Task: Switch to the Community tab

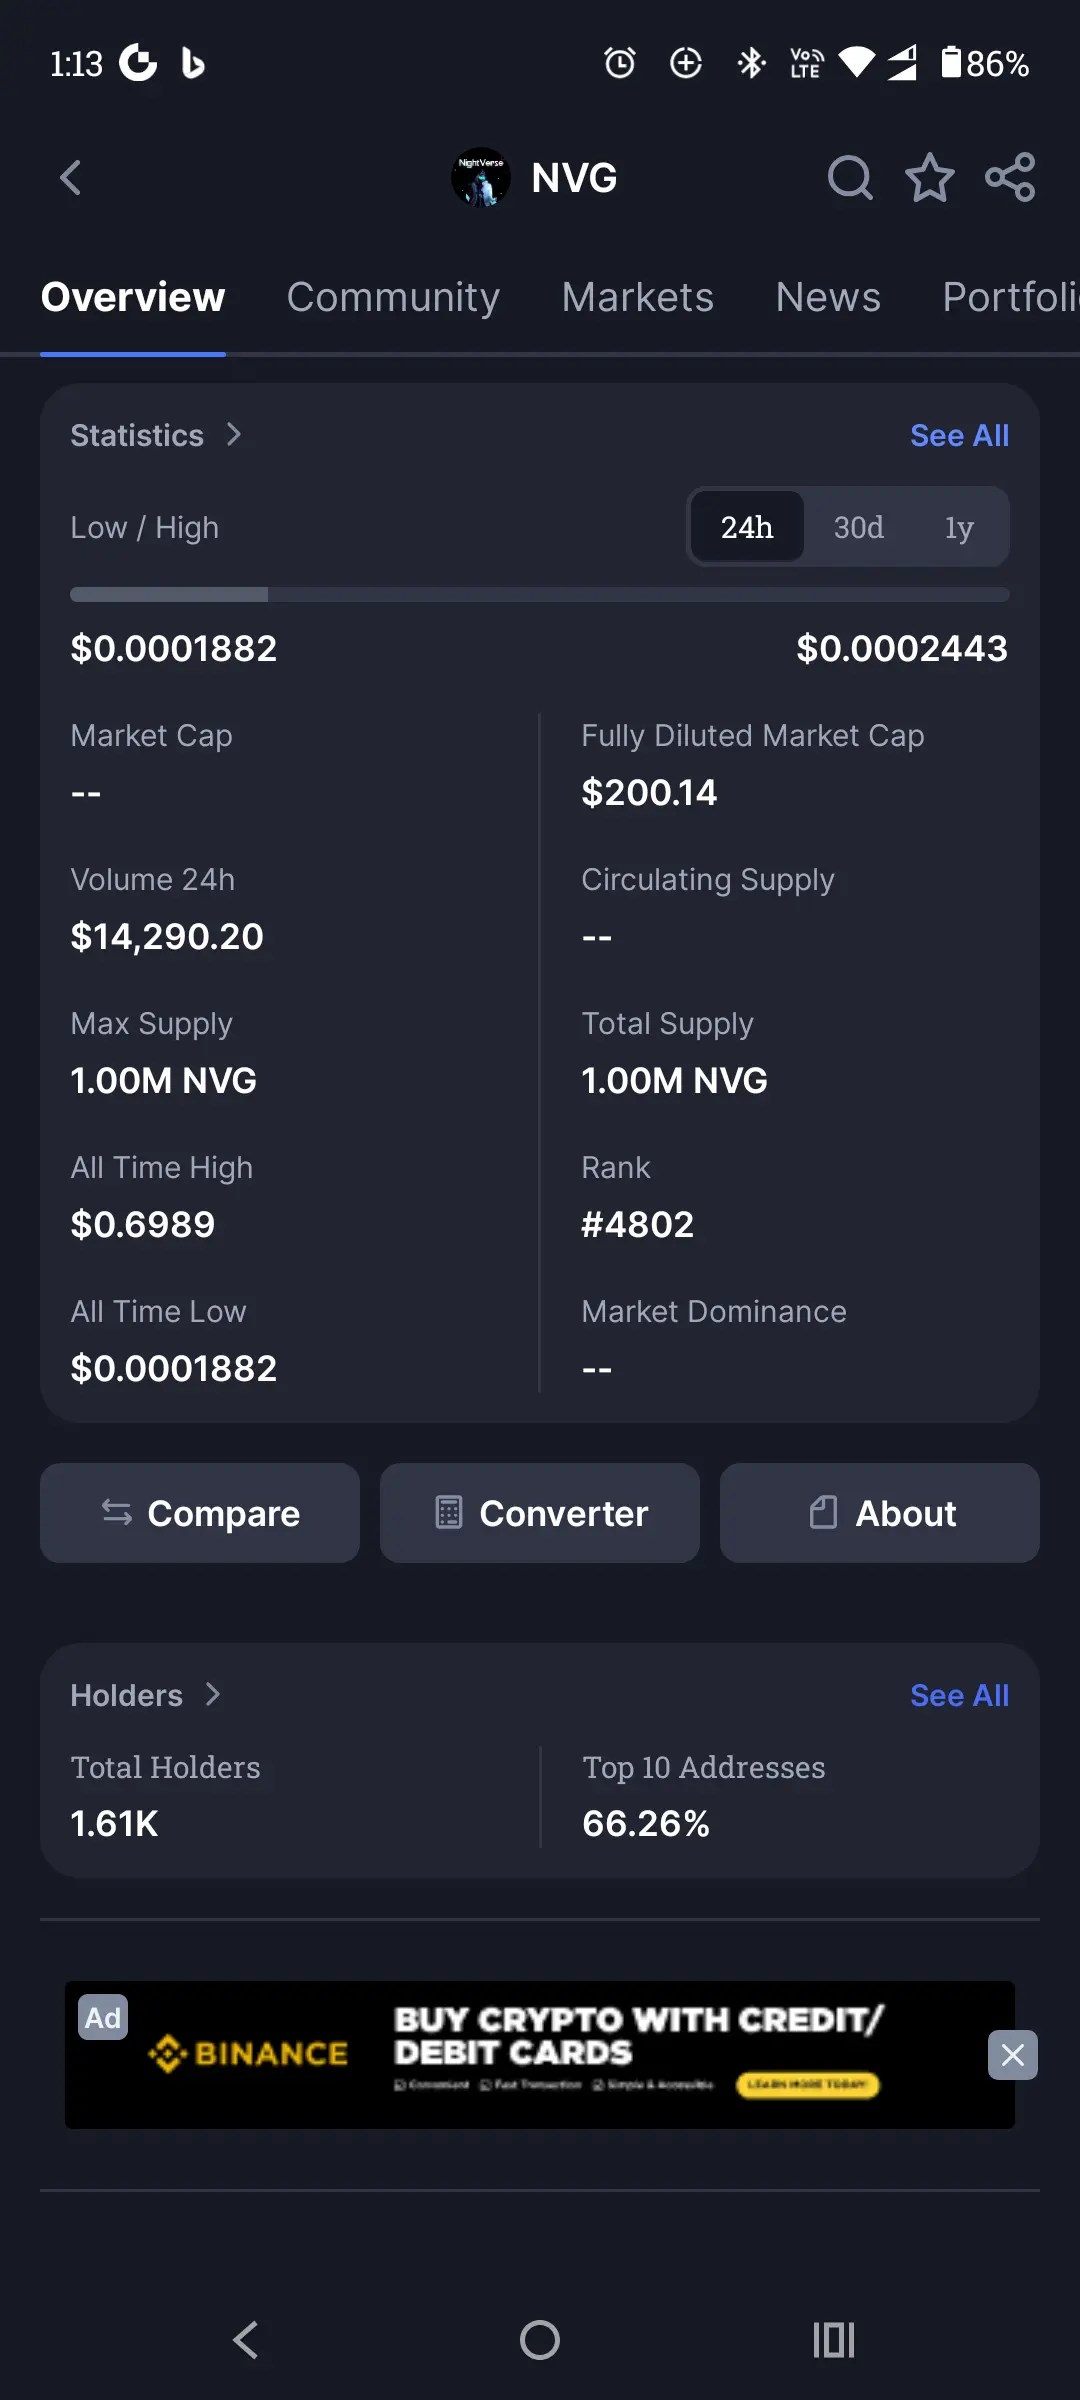Action: click(393, 297)
